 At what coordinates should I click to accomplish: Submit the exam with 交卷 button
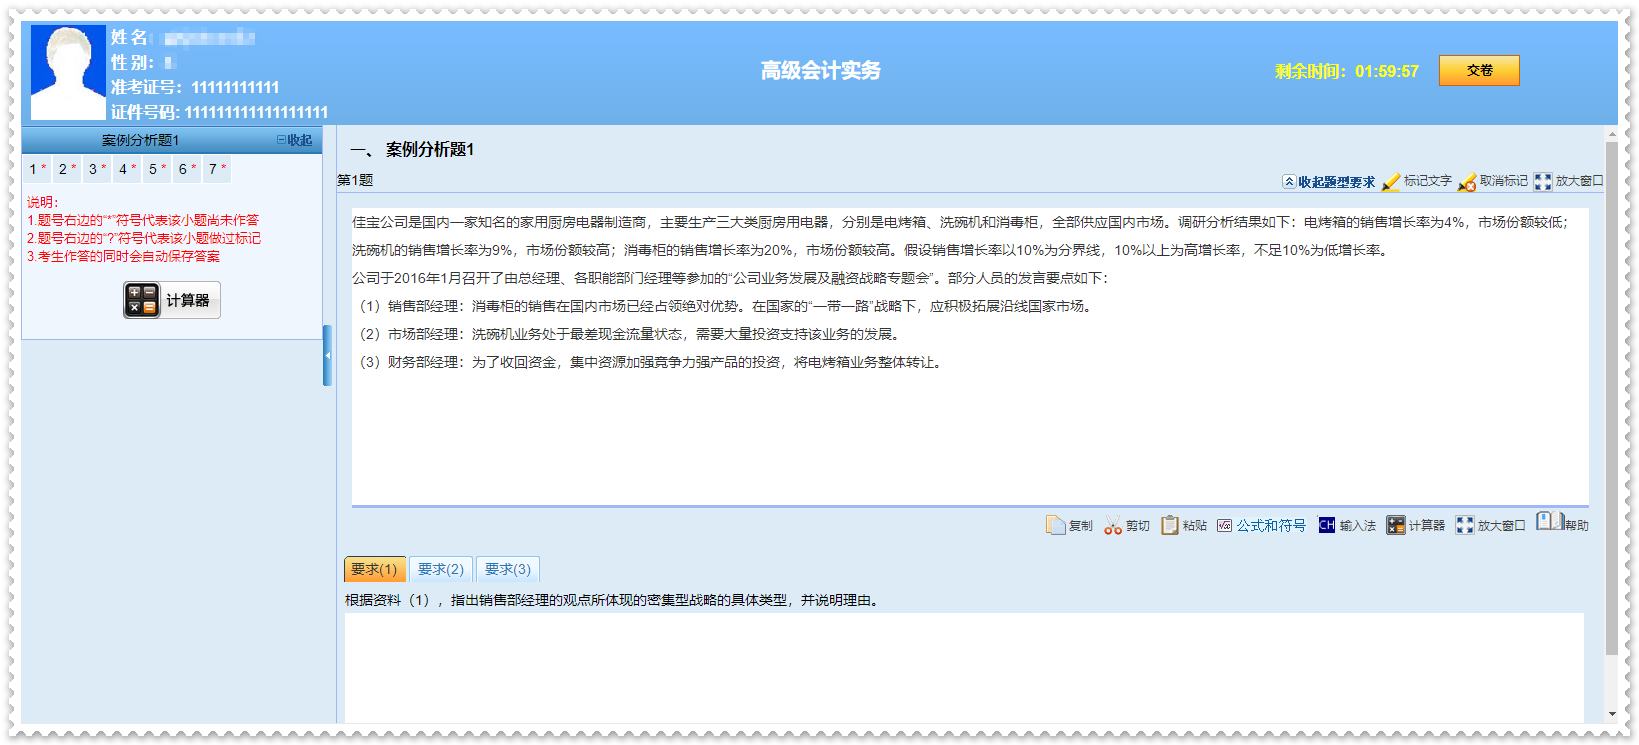1479,71
